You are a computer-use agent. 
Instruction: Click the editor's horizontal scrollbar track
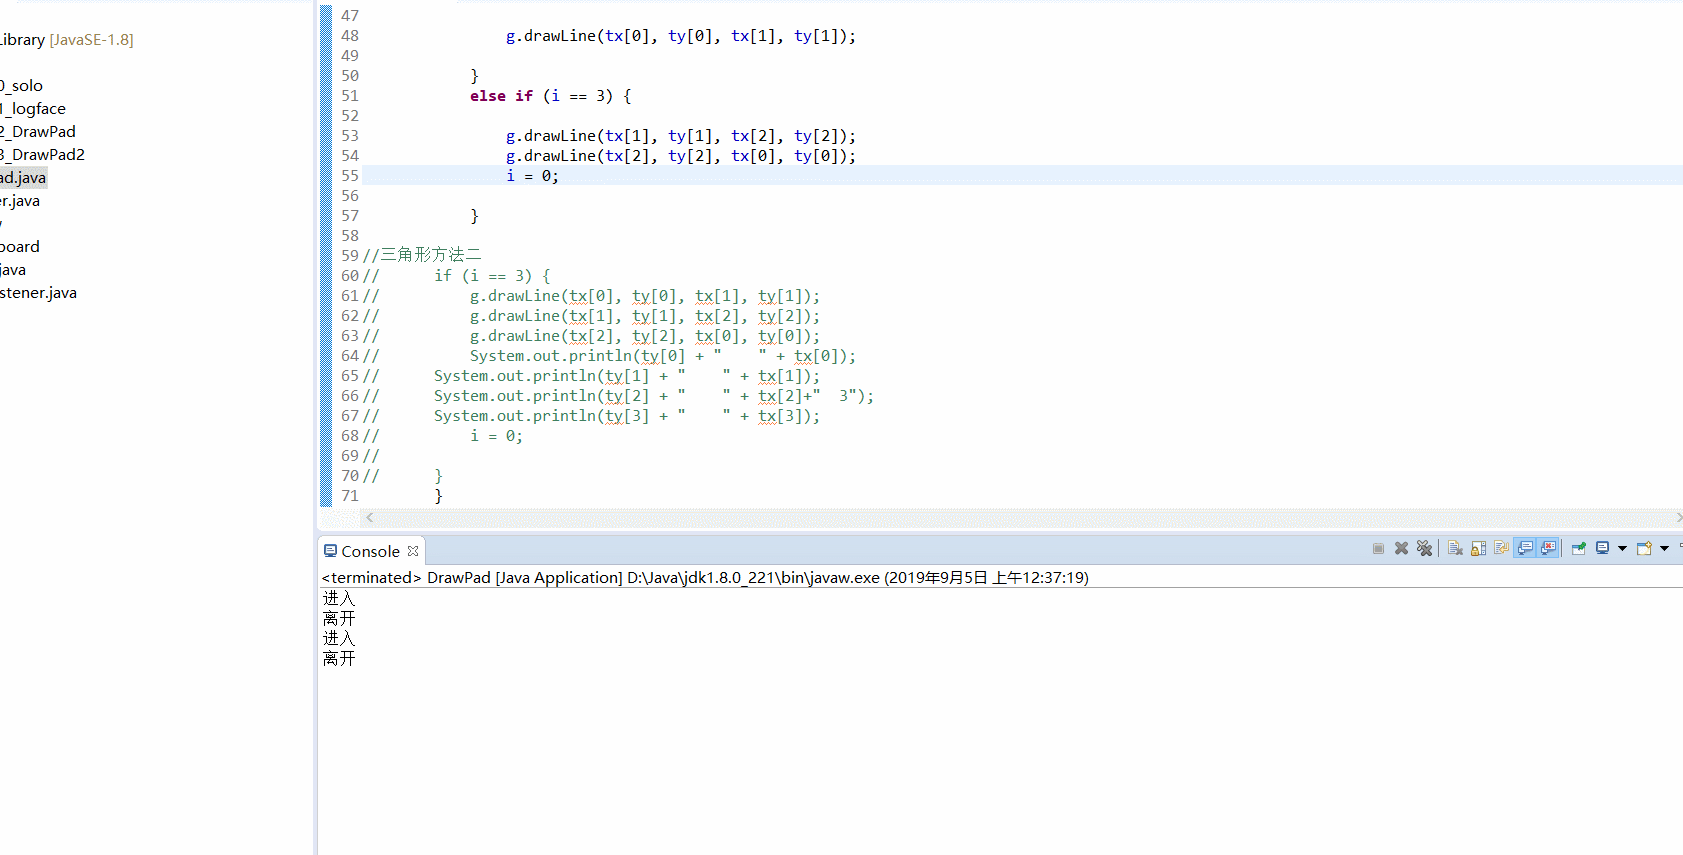pos(1024,518)
